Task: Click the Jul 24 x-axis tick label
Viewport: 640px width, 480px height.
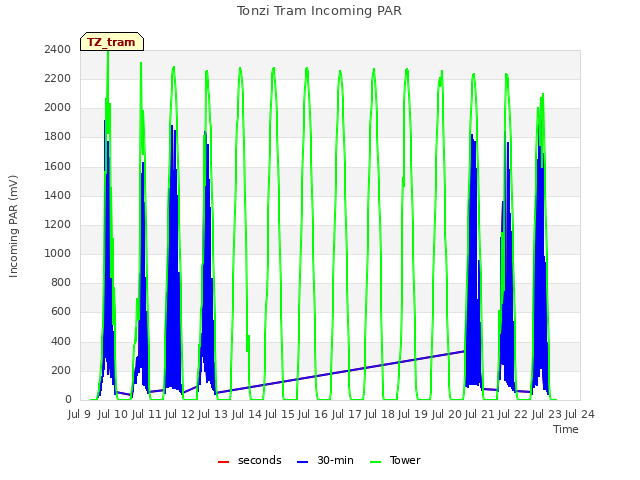Action: tap(580, 415)
